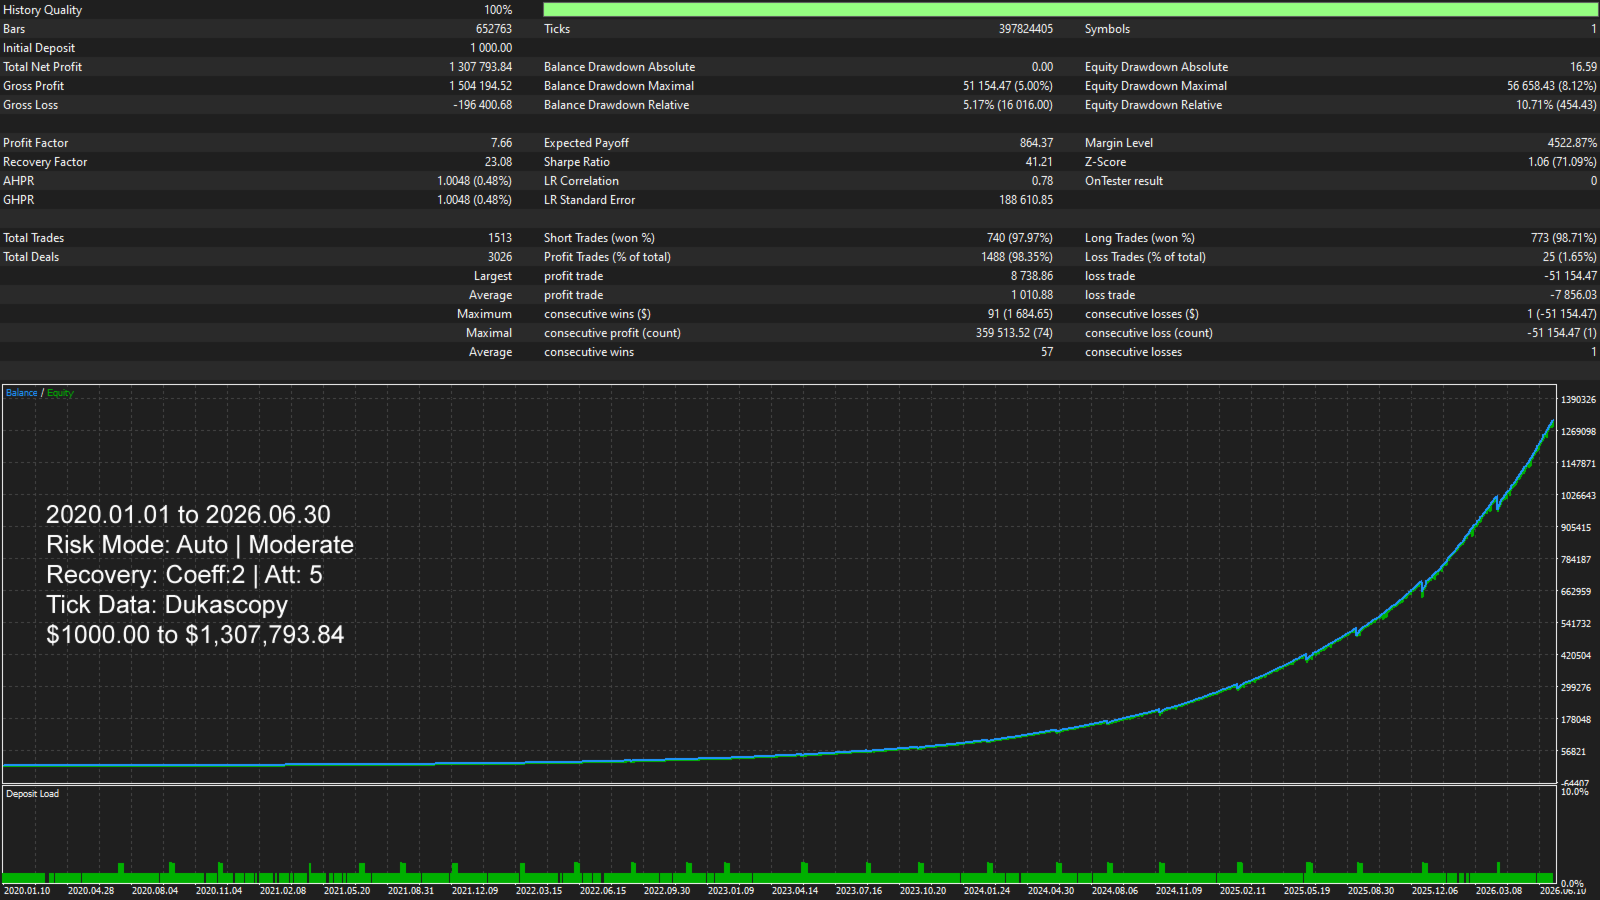1600x900 pixels.
Task: Click Balance Drawdown Maximal value 51 154.47 (5.00%)
Action: point(1008,86)
